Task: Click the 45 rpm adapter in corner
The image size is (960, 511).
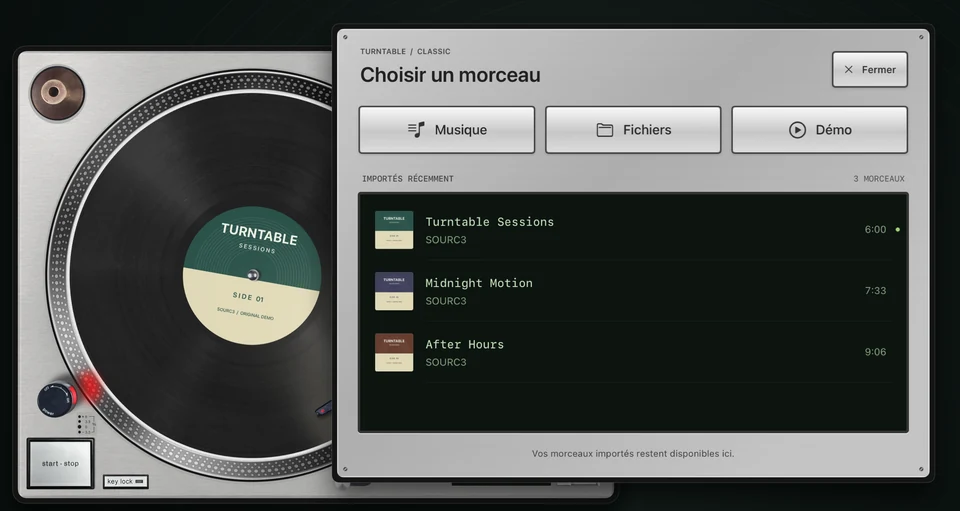Action: pyautogui.click(x=58, y=93)
